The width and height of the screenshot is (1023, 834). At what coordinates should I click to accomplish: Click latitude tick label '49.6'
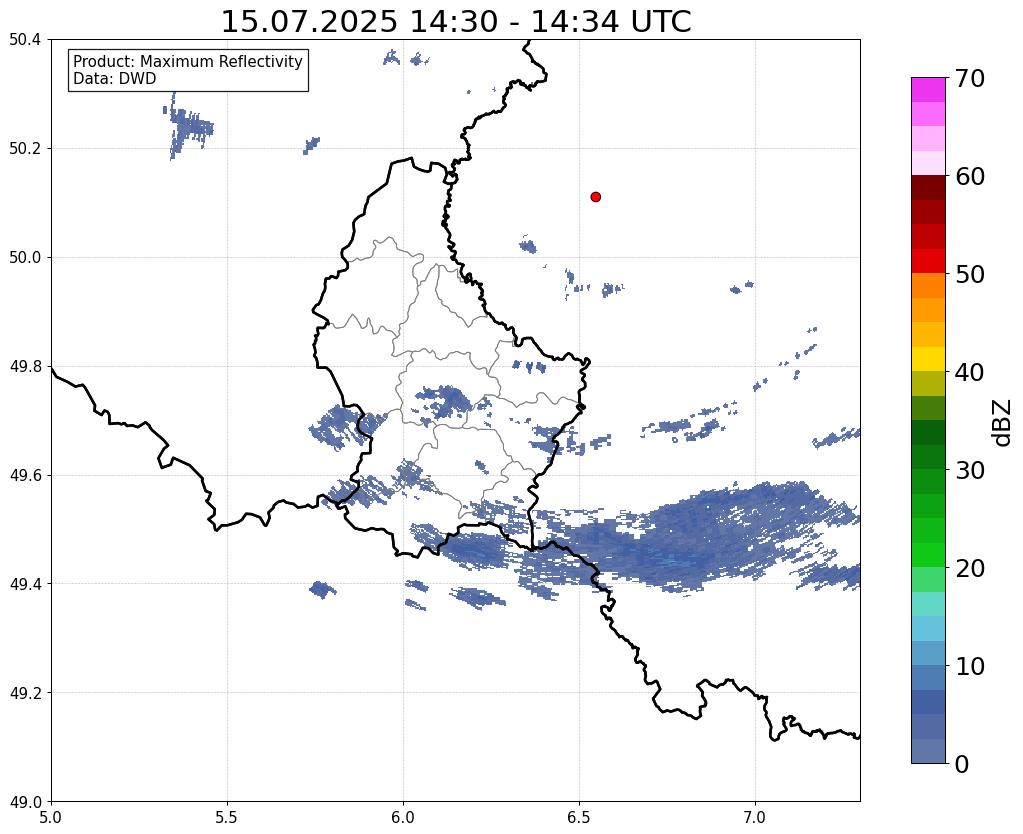pos(25,476)
